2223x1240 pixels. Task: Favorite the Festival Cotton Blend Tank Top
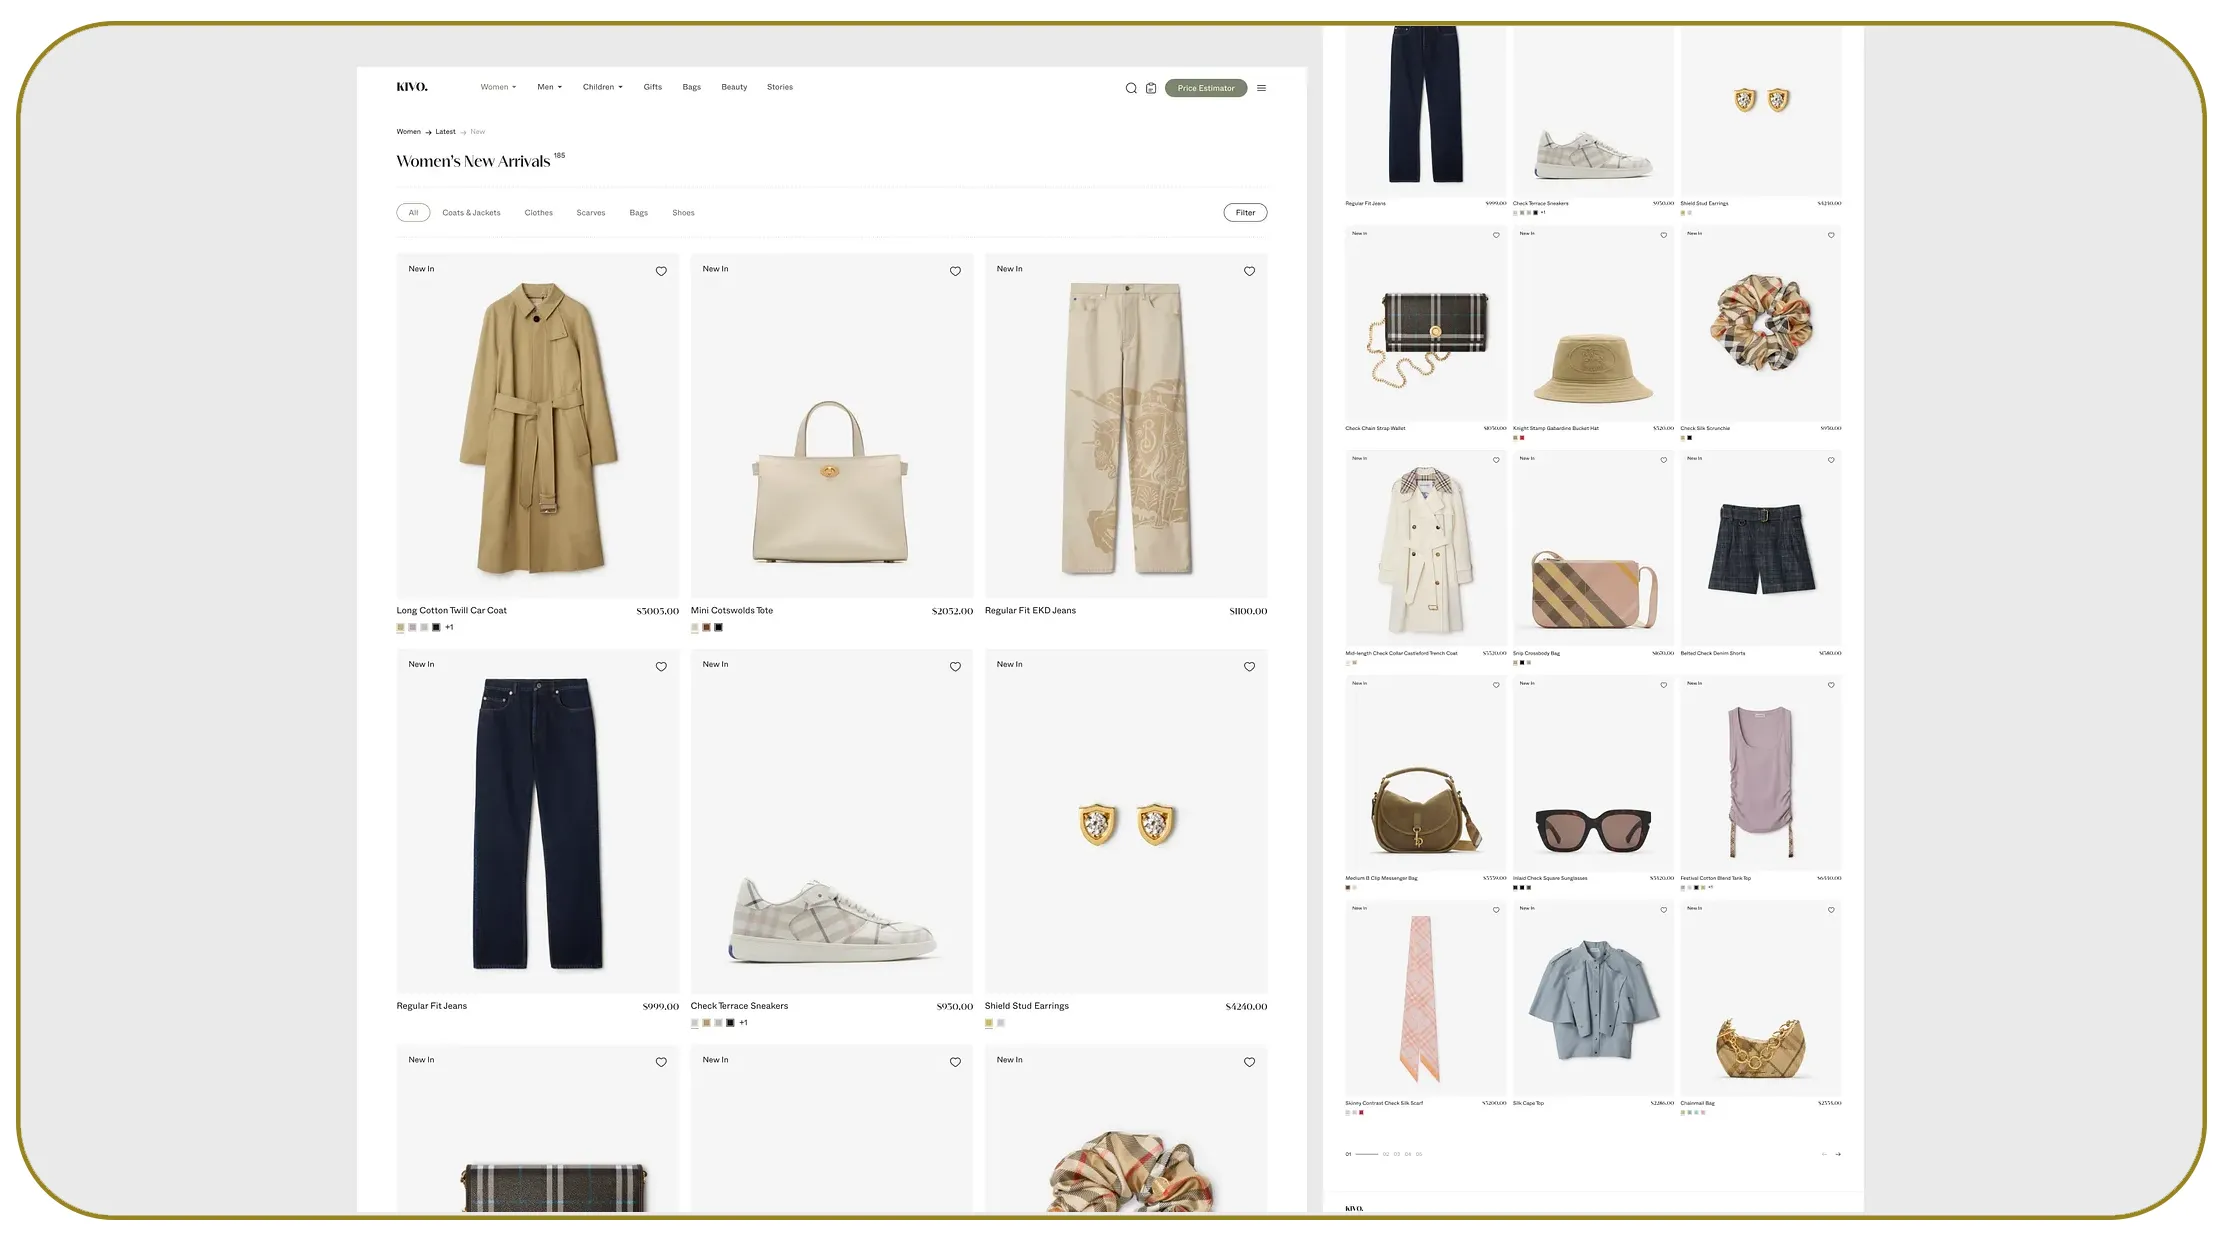[x=1831, y=685]
